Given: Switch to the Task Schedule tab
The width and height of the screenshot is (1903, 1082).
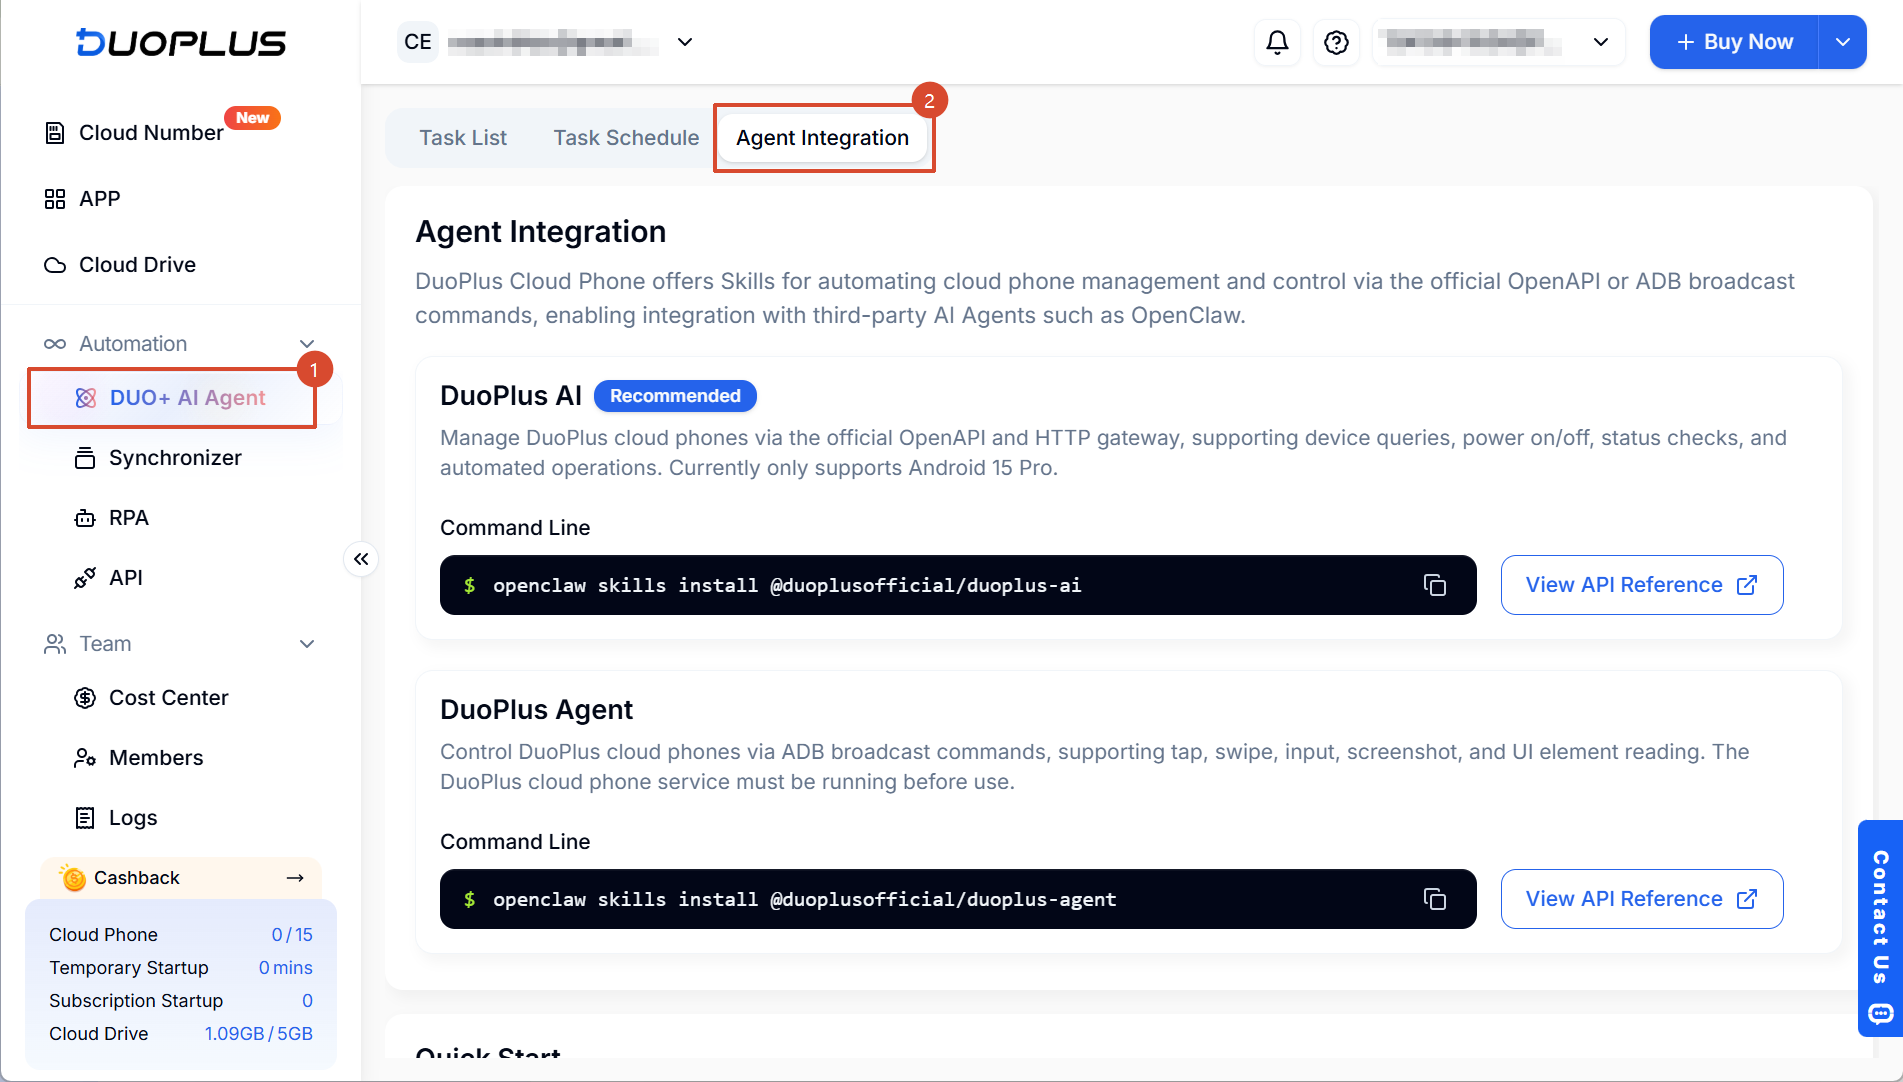Looking at the screenshot, I should pyautogui.click(x=626, y=138).
